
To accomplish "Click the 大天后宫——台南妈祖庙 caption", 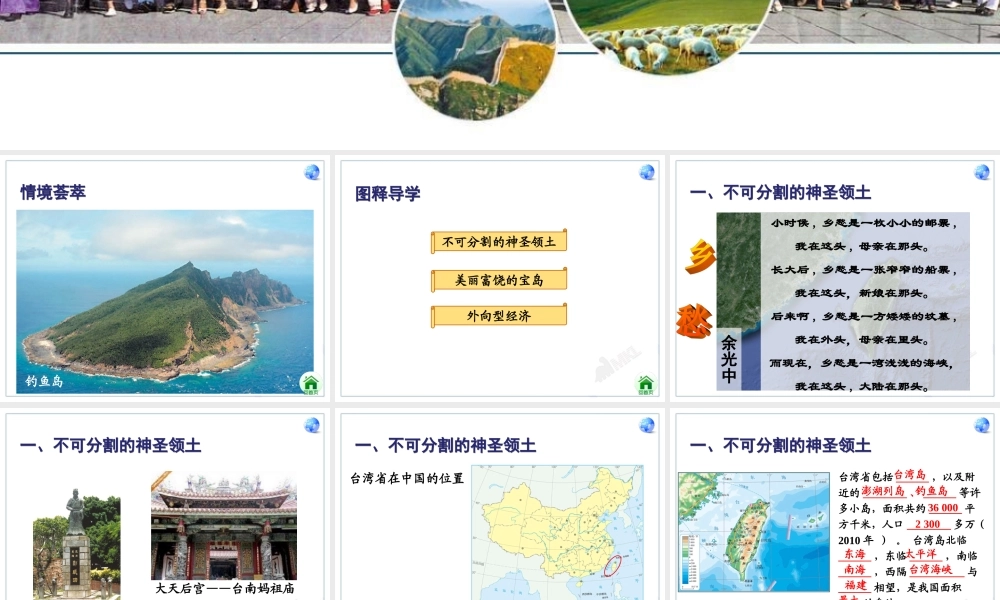I will coord(225,588).
